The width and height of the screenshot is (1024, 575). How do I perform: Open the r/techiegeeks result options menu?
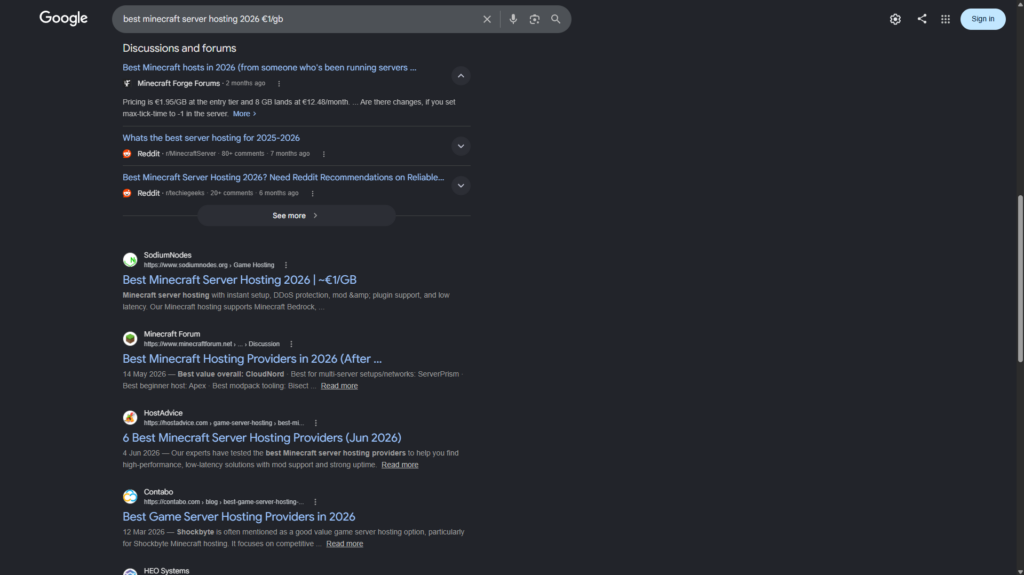[312, 193]
